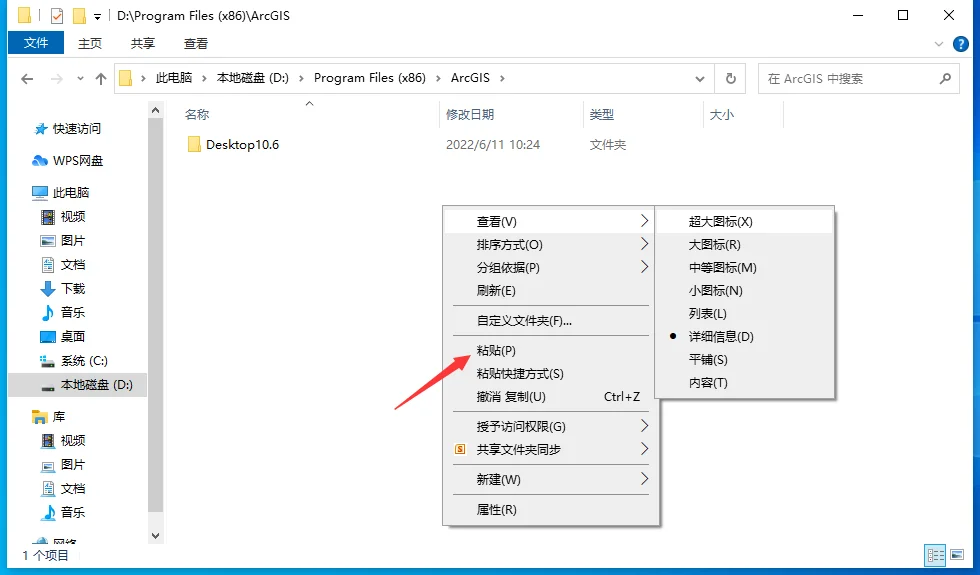Select 详细信息(D) view option
Screen dimensions: 980x575
coord(745,337)
